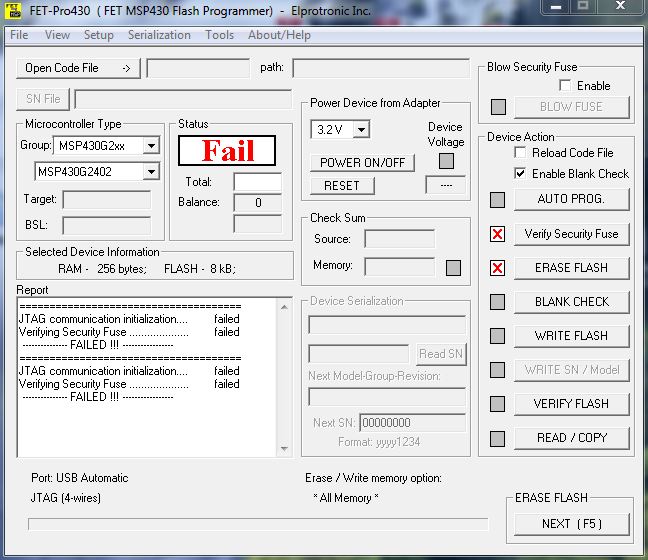
Task: Open the Tools menu
Action: (x=219, y=35)
